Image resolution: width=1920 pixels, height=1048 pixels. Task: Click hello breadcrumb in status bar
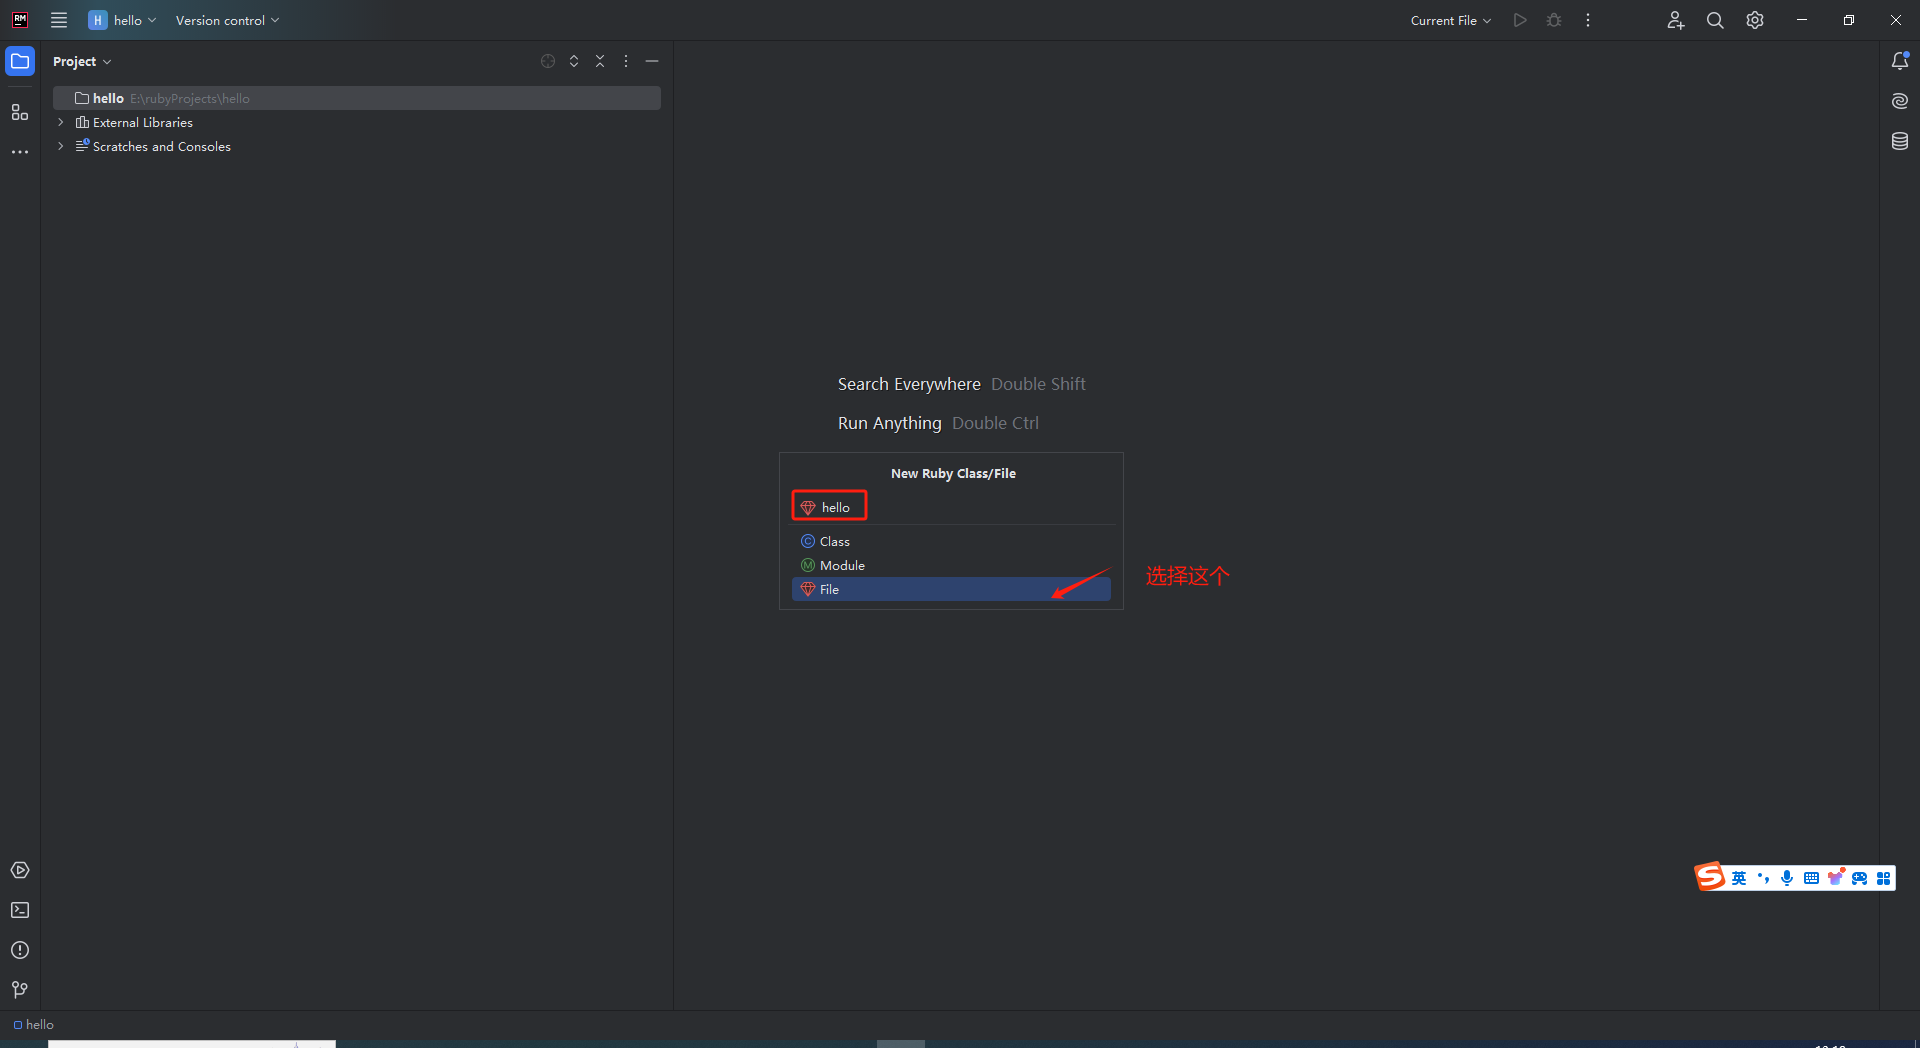click(x=34, y=1024)
